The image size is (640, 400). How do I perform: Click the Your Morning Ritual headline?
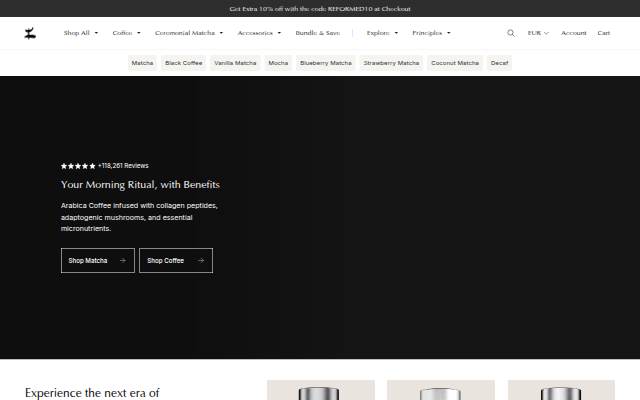(x=140, y=185)
